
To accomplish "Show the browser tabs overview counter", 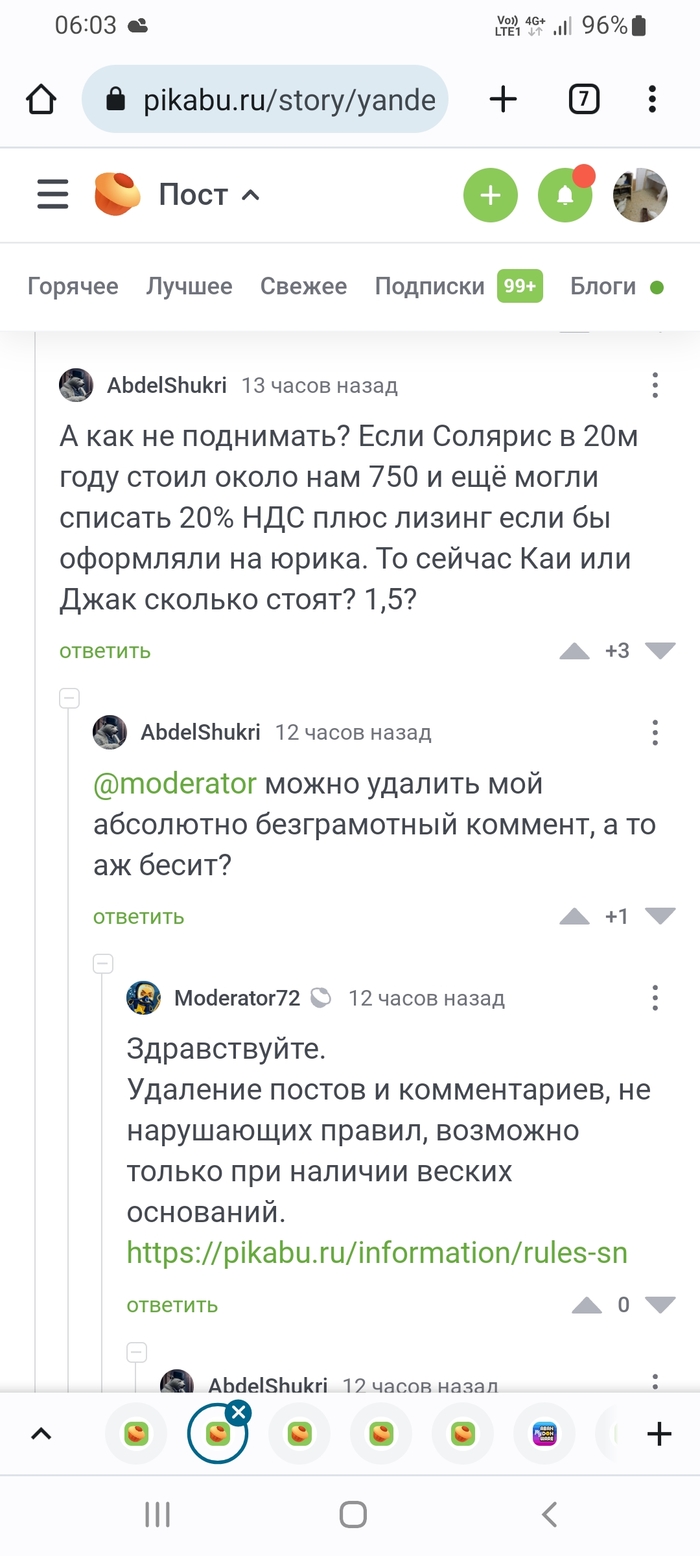I will (583, 98).
